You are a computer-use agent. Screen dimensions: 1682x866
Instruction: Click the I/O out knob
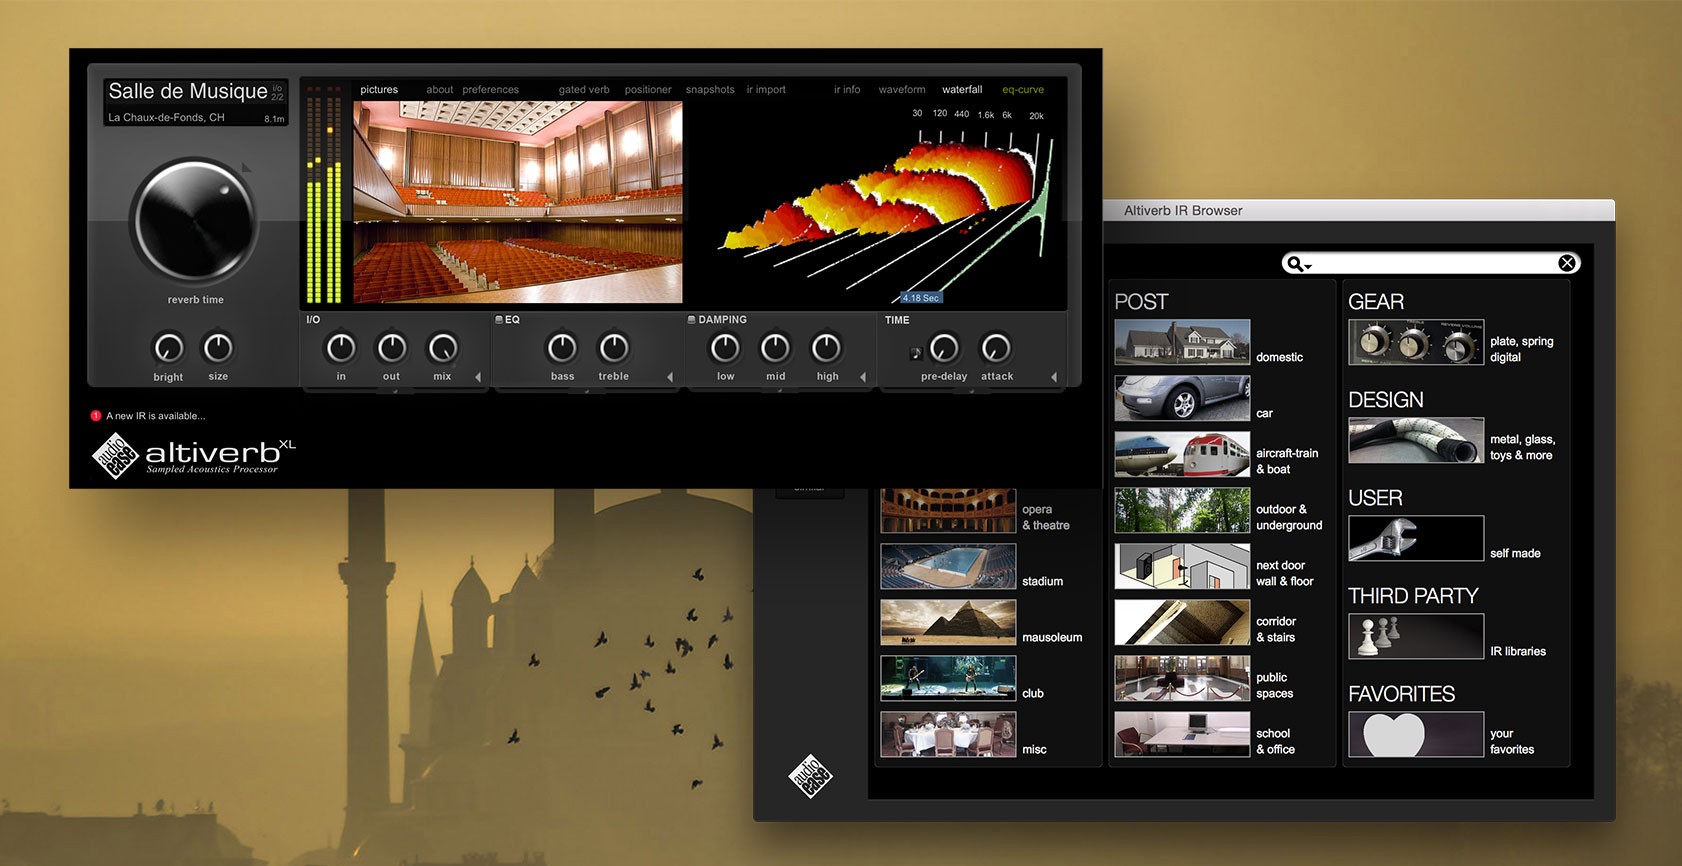392,347
